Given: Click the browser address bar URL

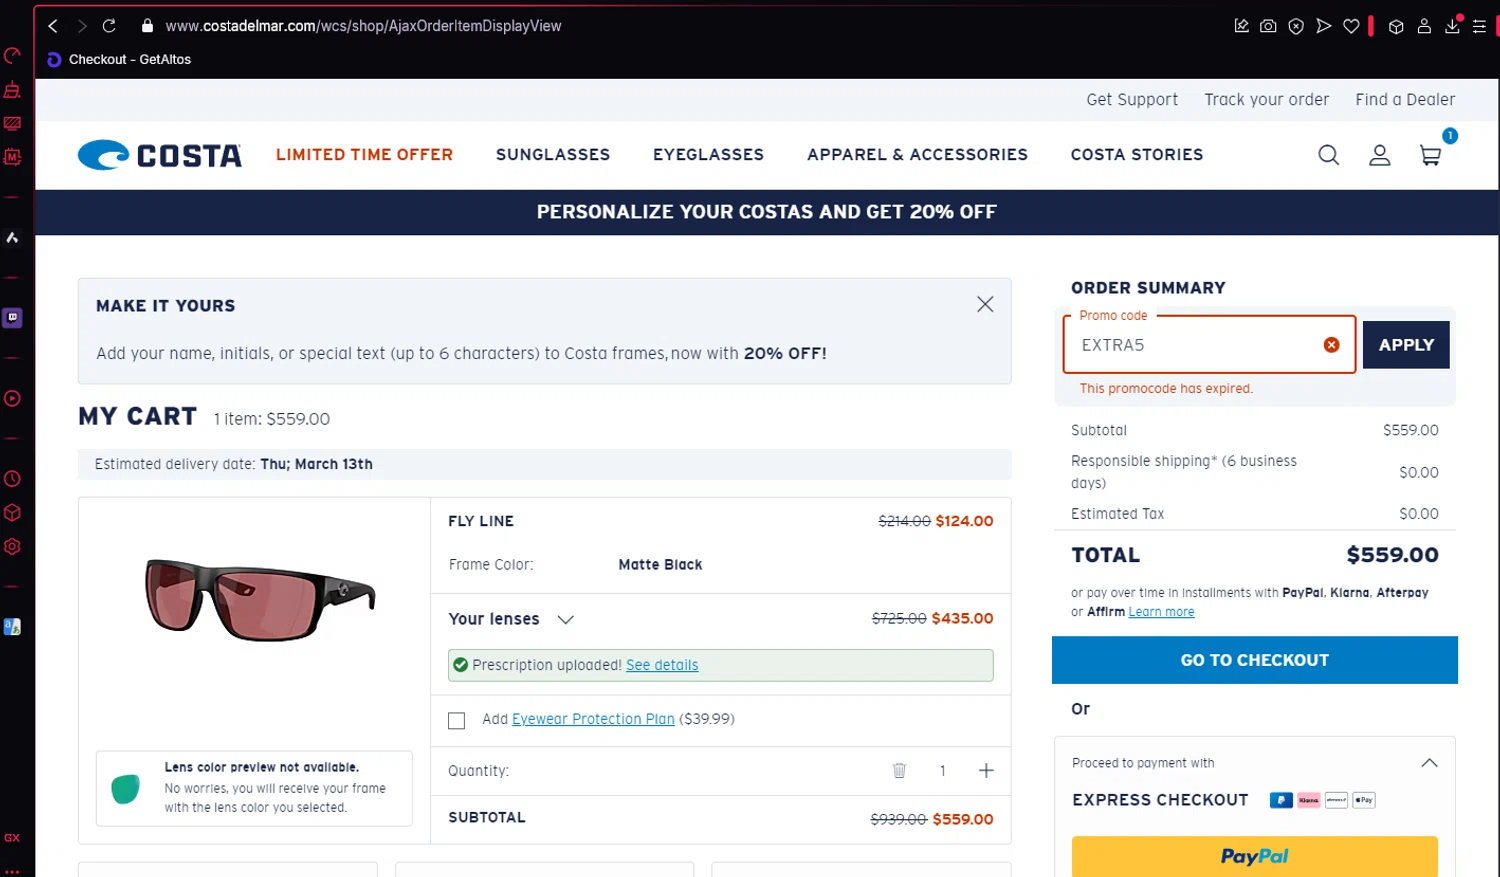Looking at the screenshot, I should 363,26.
